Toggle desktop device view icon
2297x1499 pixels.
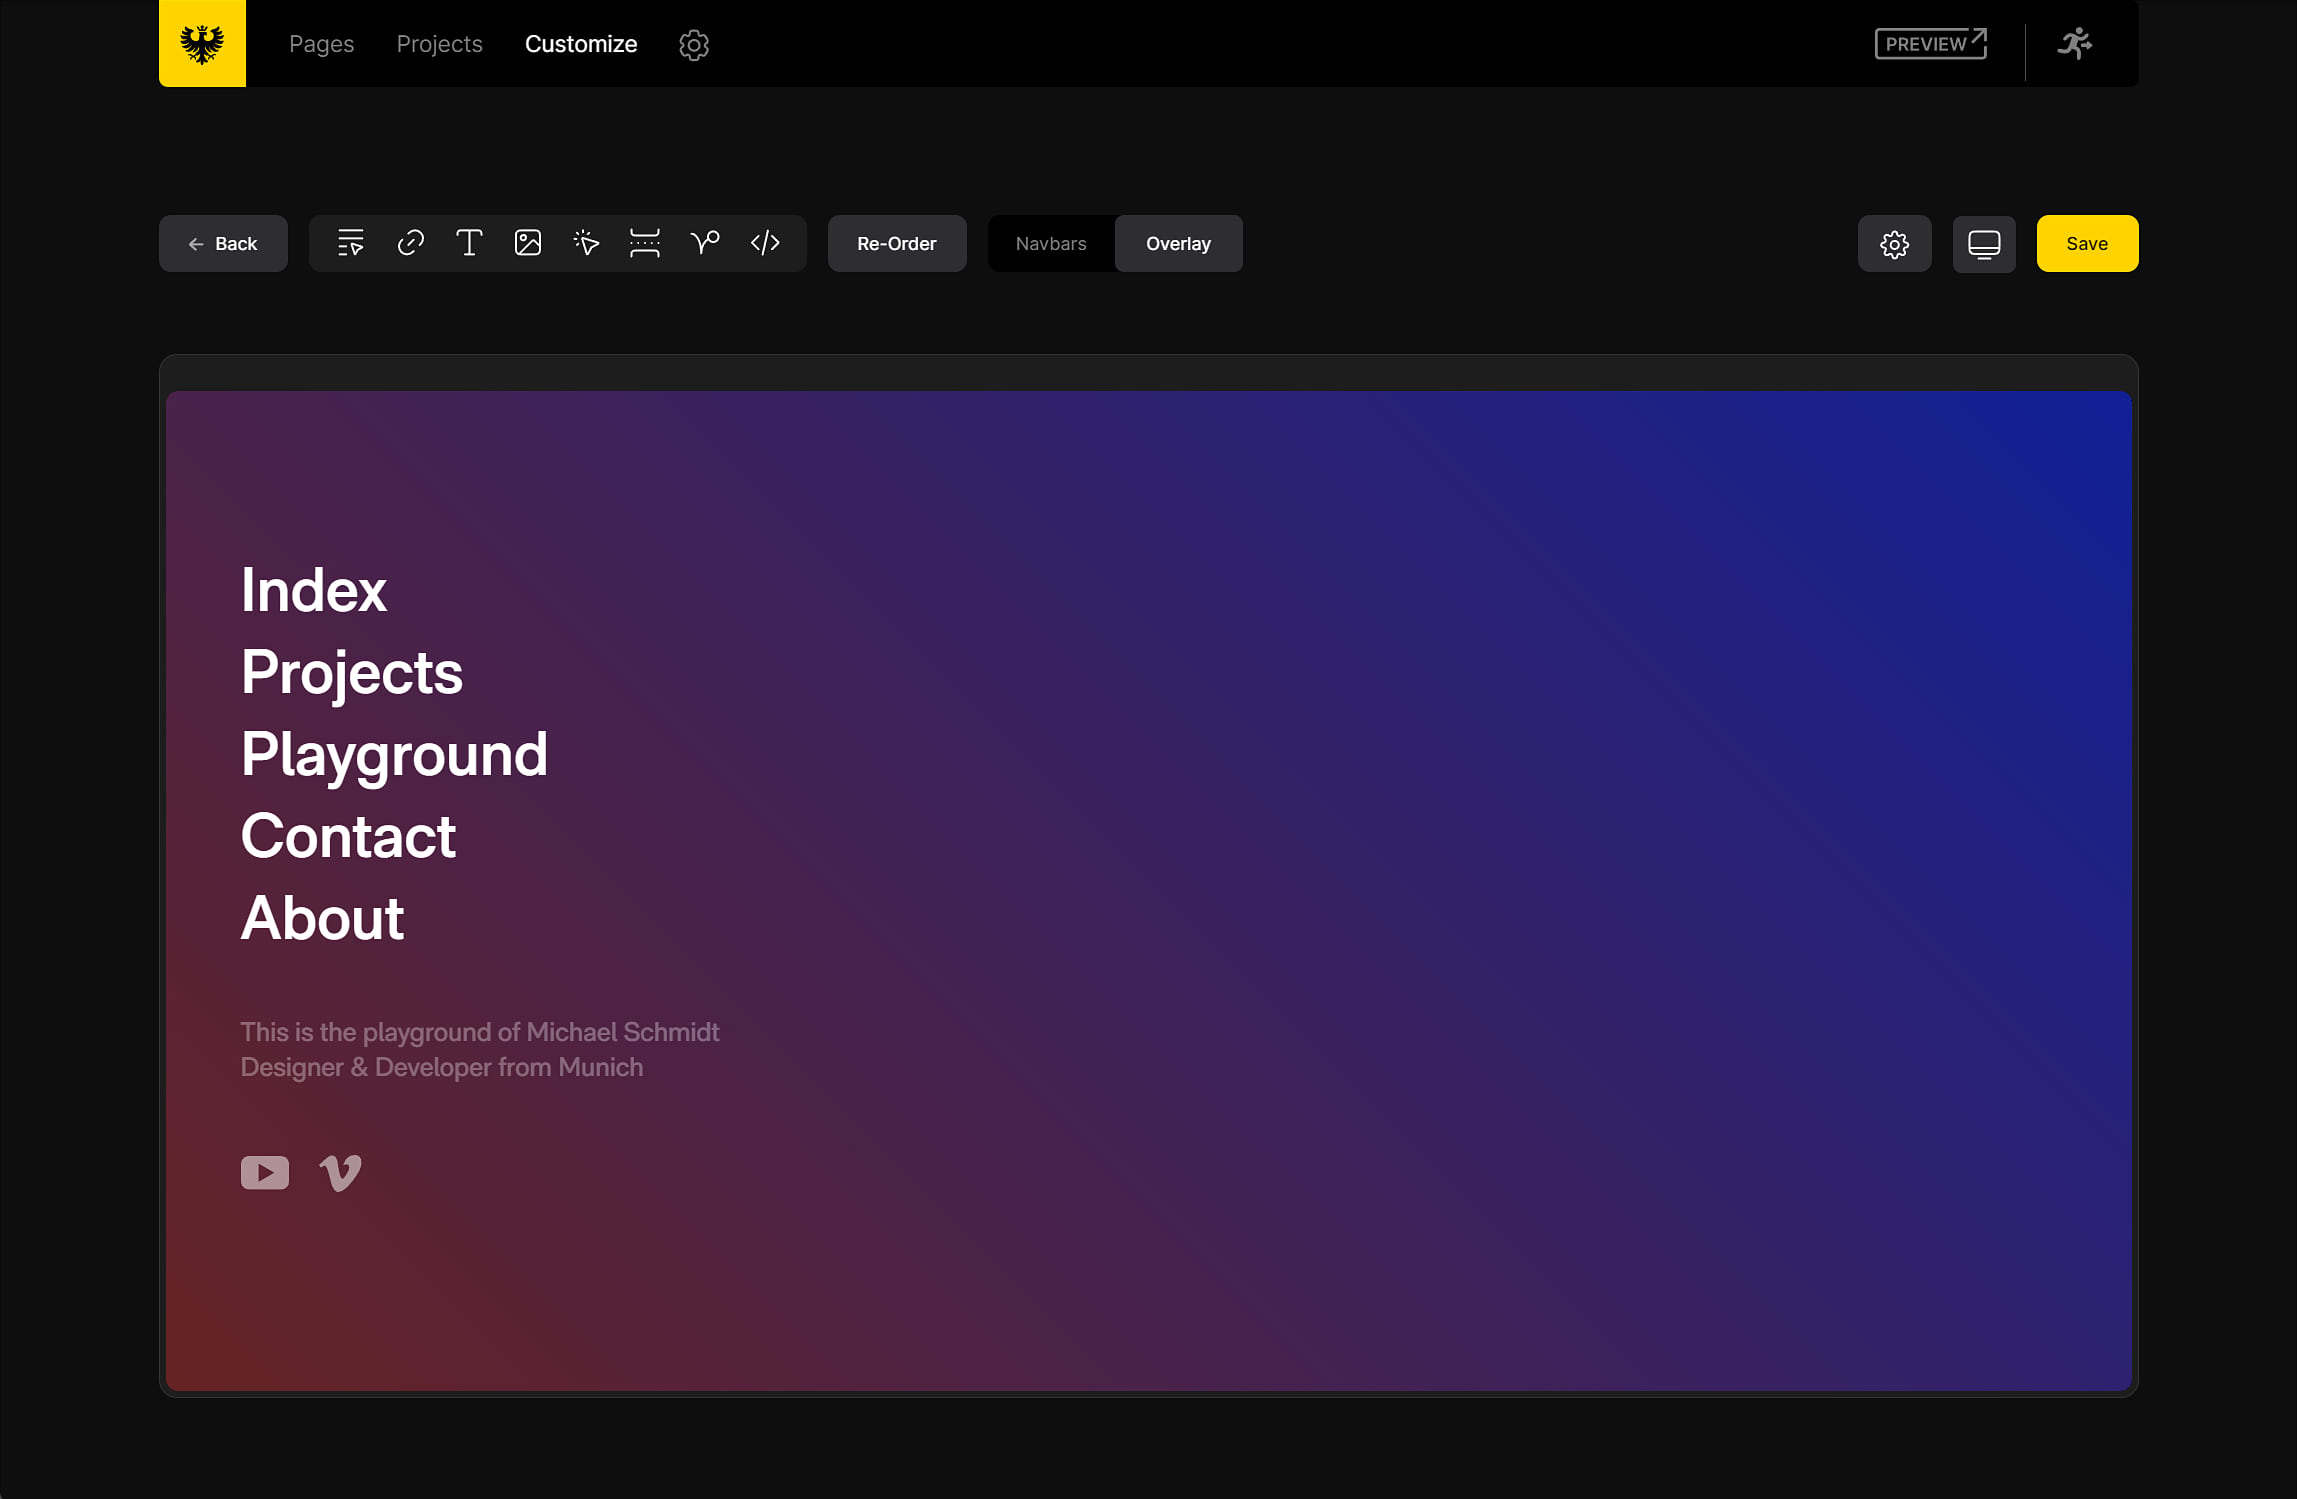(x=1984, y=244)
